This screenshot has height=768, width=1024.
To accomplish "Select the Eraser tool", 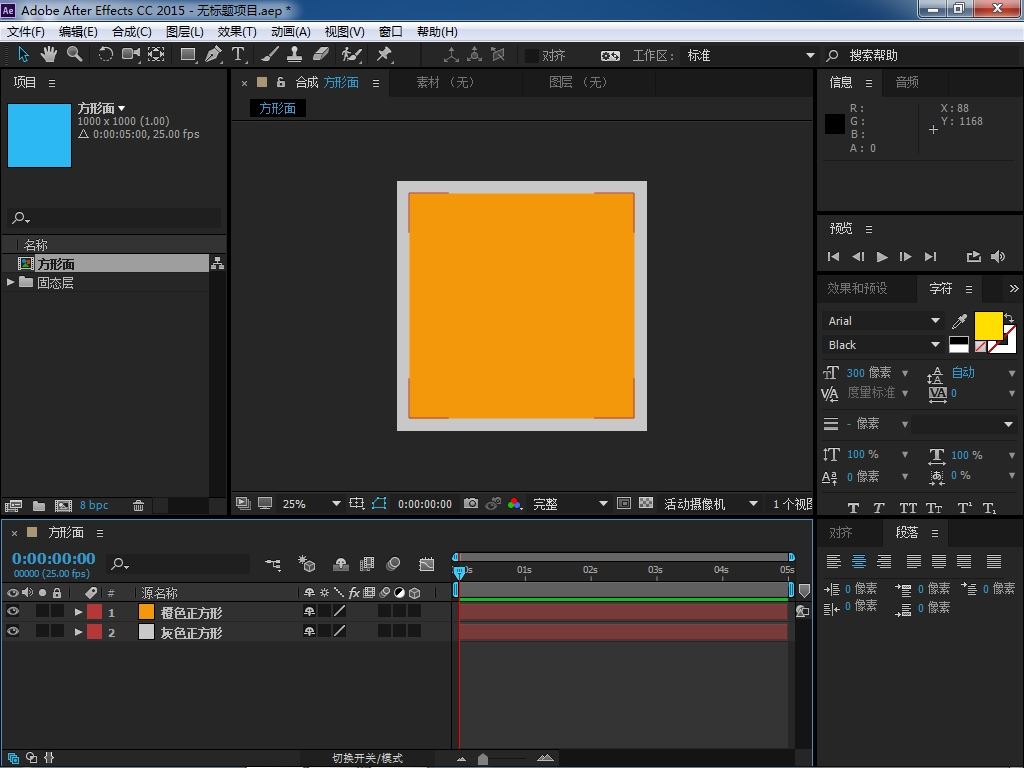I will click(x=321, y=55).
